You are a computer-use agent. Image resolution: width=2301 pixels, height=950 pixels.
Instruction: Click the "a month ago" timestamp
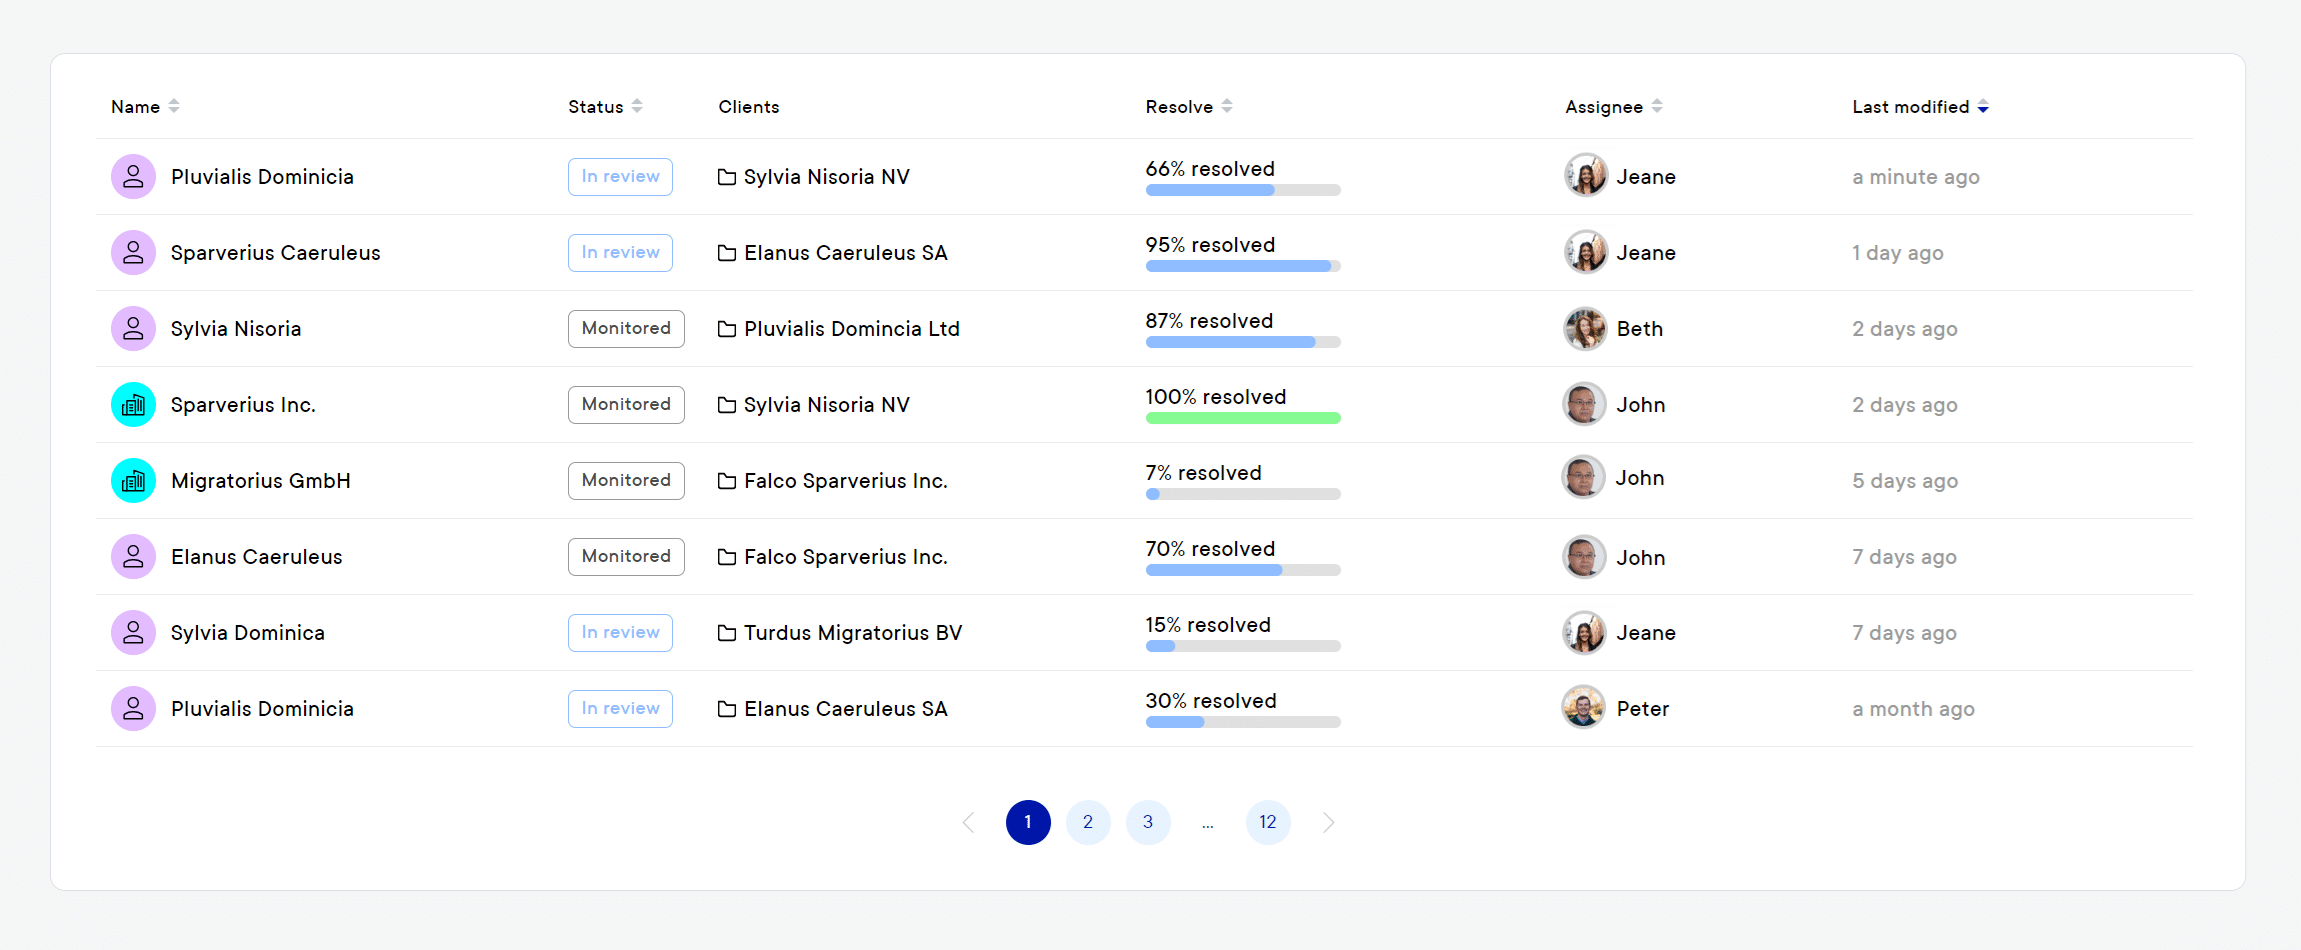[1913, 709]
